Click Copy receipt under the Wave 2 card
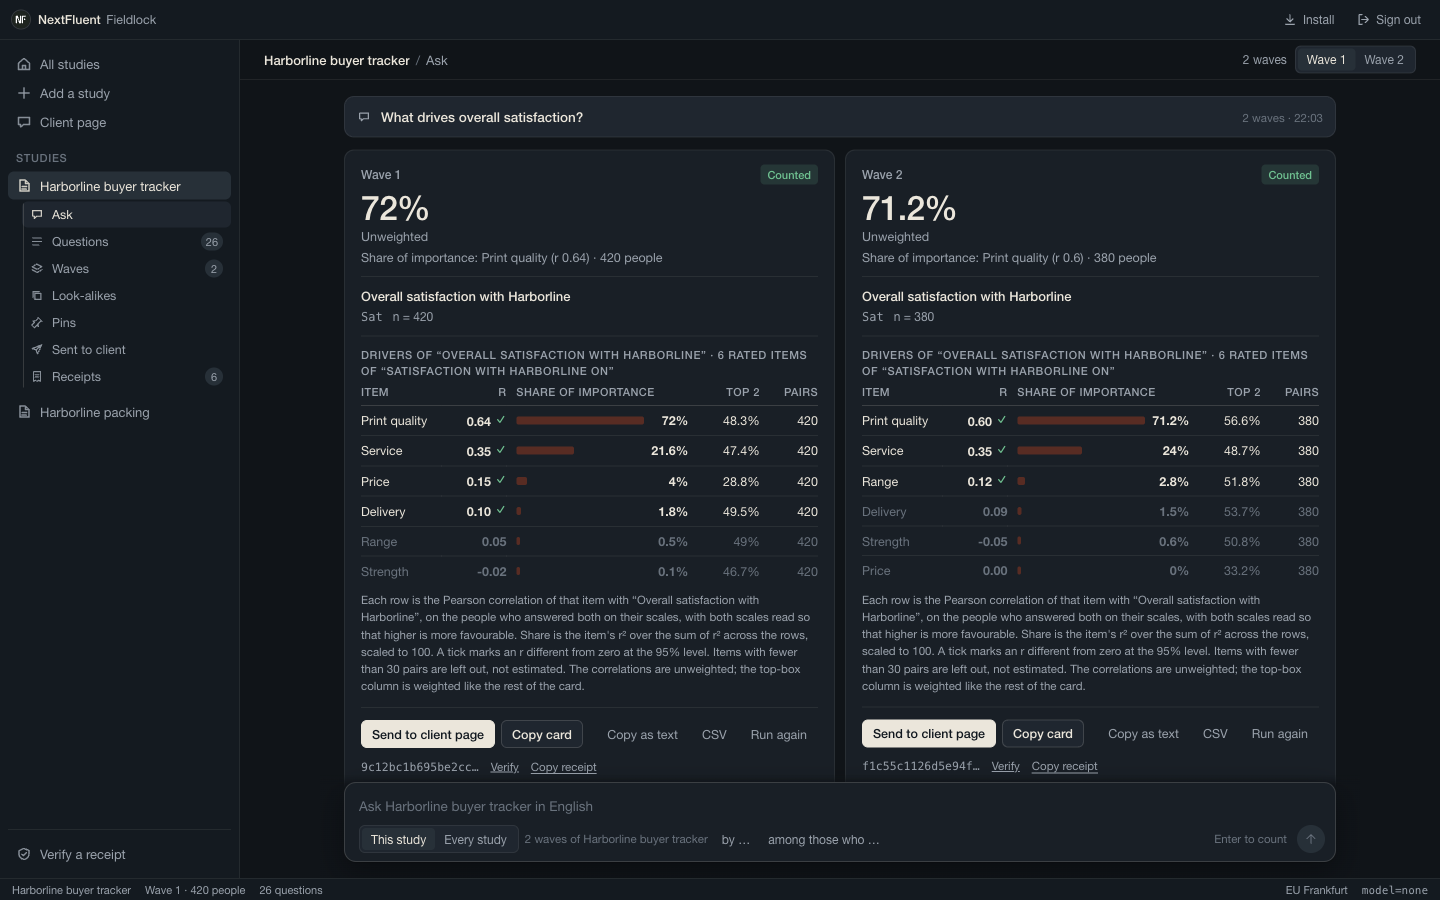Viewport: 1440px width, 900px height. click(x=1064, y=767)
